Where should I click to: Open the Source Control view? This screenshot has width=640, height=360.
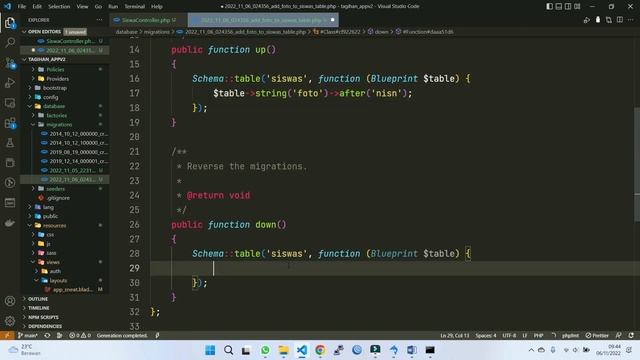(10, 63)
